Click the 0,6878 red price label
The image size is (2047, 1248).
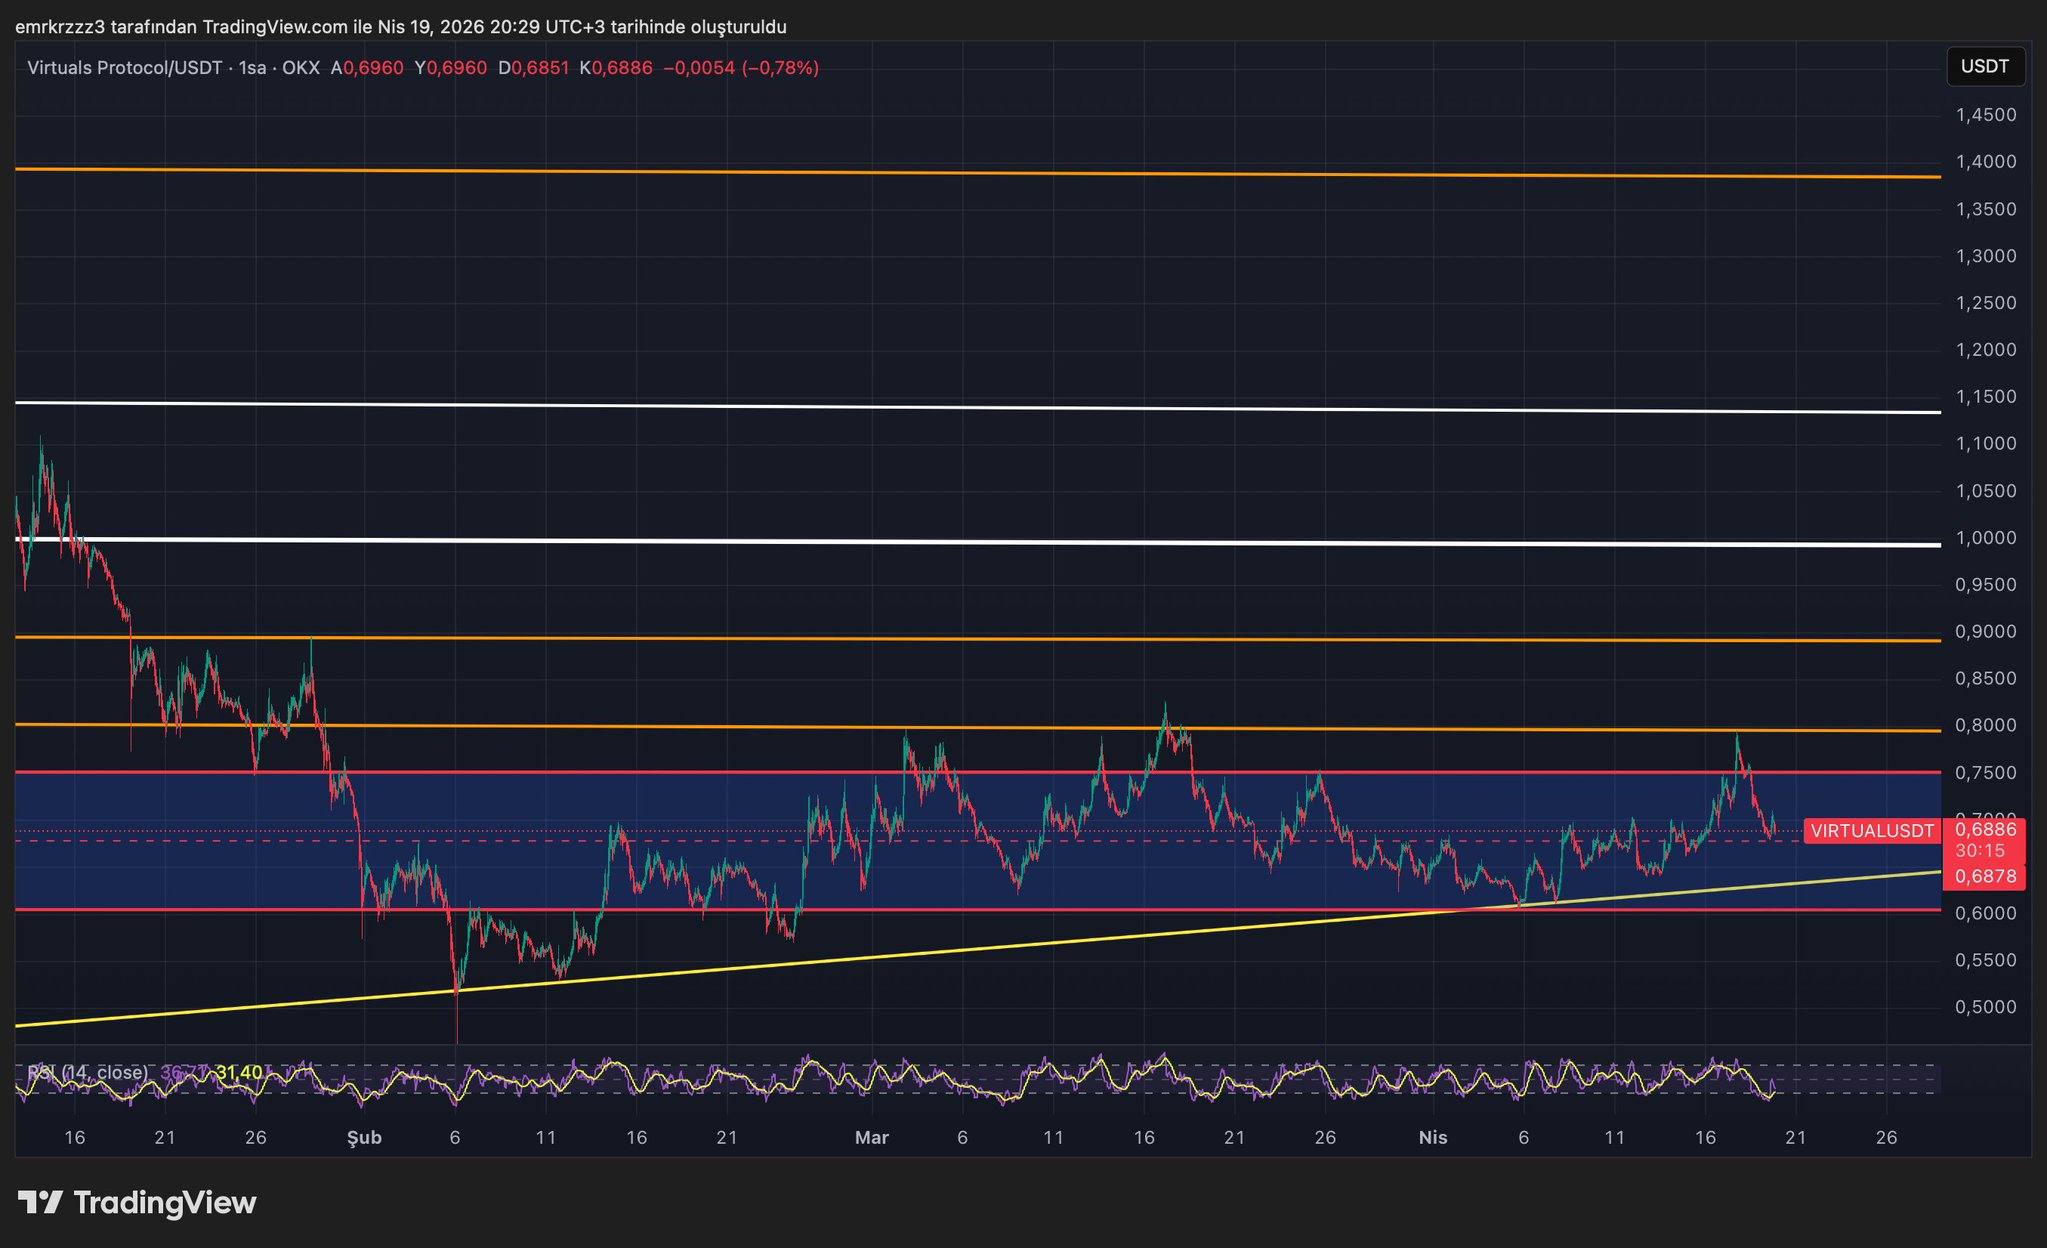[x=1985, y=877]
